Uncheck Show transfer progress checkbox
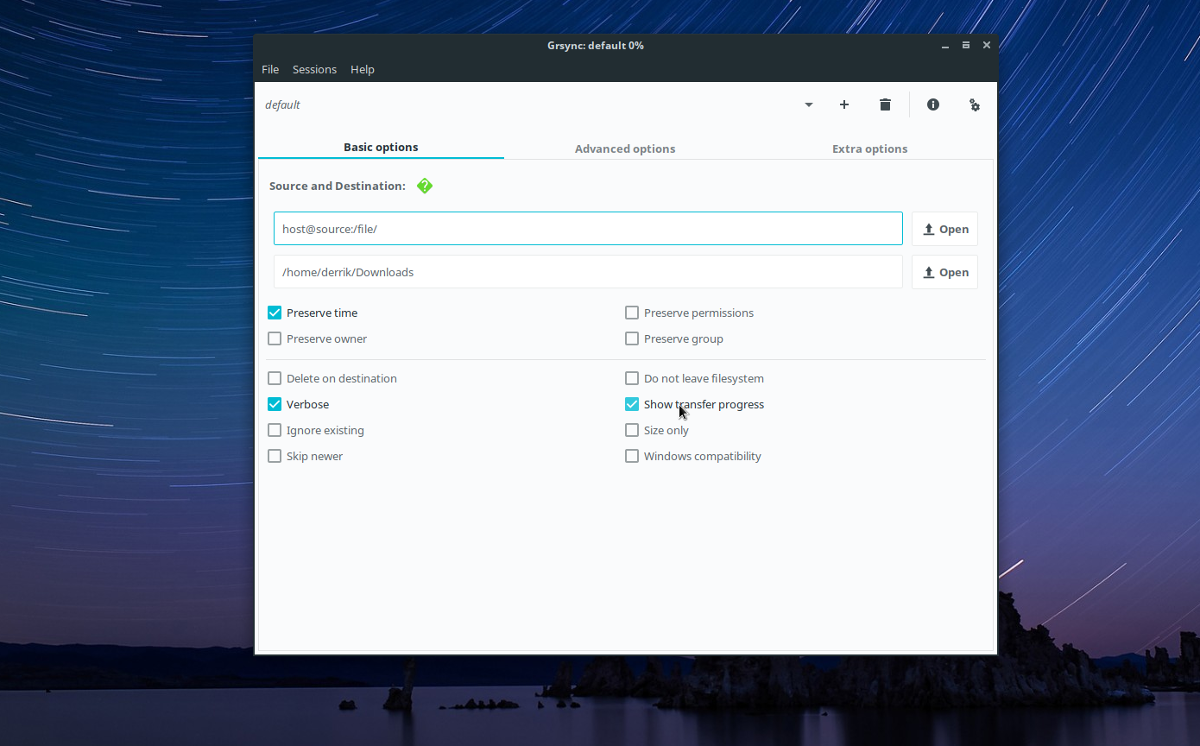 pos(632,405)
